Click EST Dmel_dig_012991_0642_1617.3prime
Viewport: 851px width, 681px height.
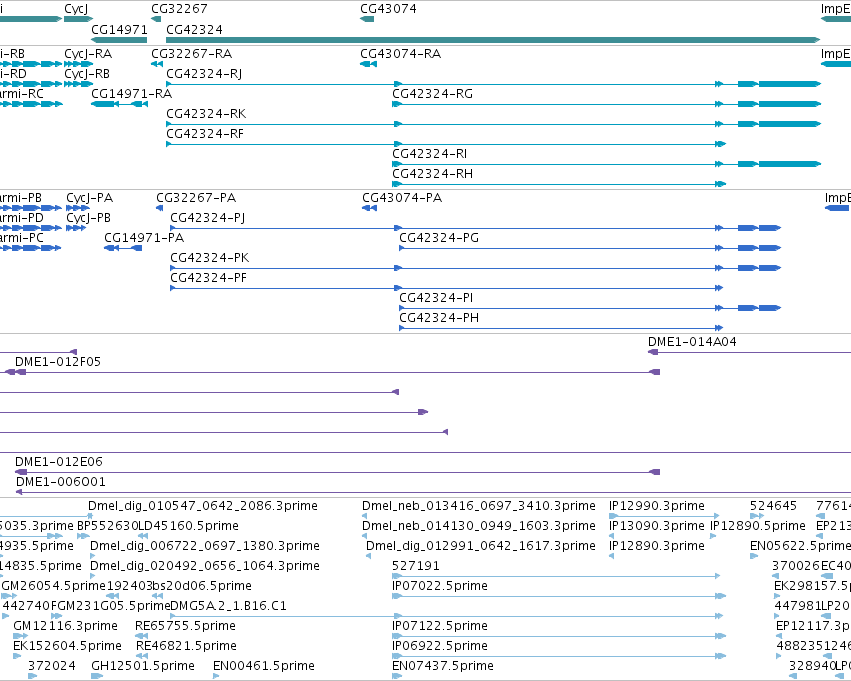[481, 546]
